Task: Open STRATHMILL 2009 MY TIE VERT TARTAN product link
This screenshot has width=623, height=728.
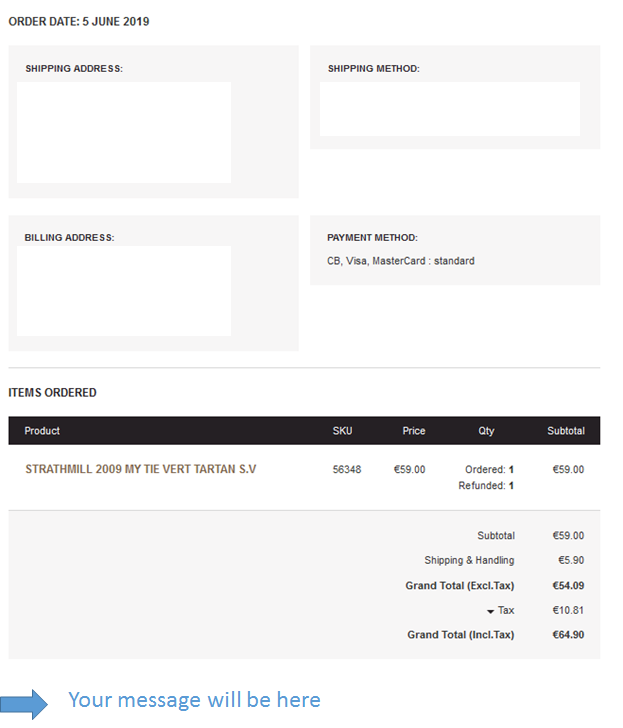Action: [x=141, y=469]
